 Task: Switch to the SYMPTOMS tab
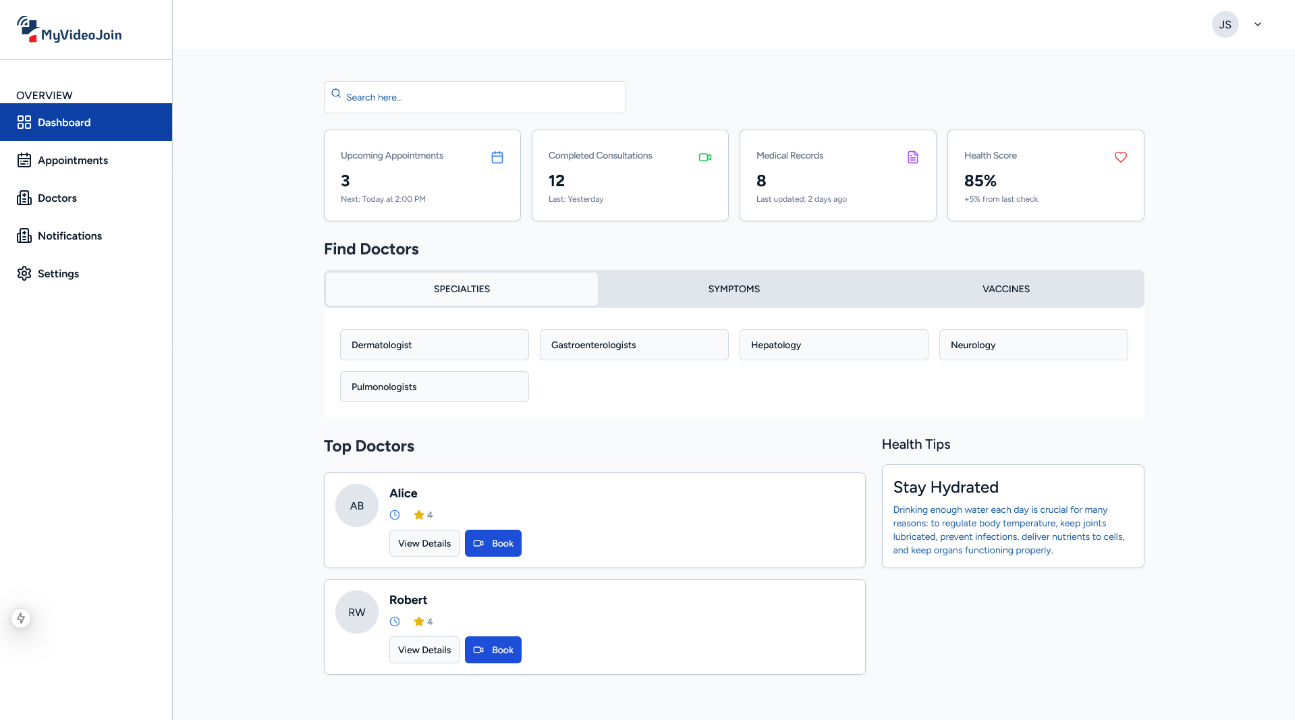click(x=734, y=289)
